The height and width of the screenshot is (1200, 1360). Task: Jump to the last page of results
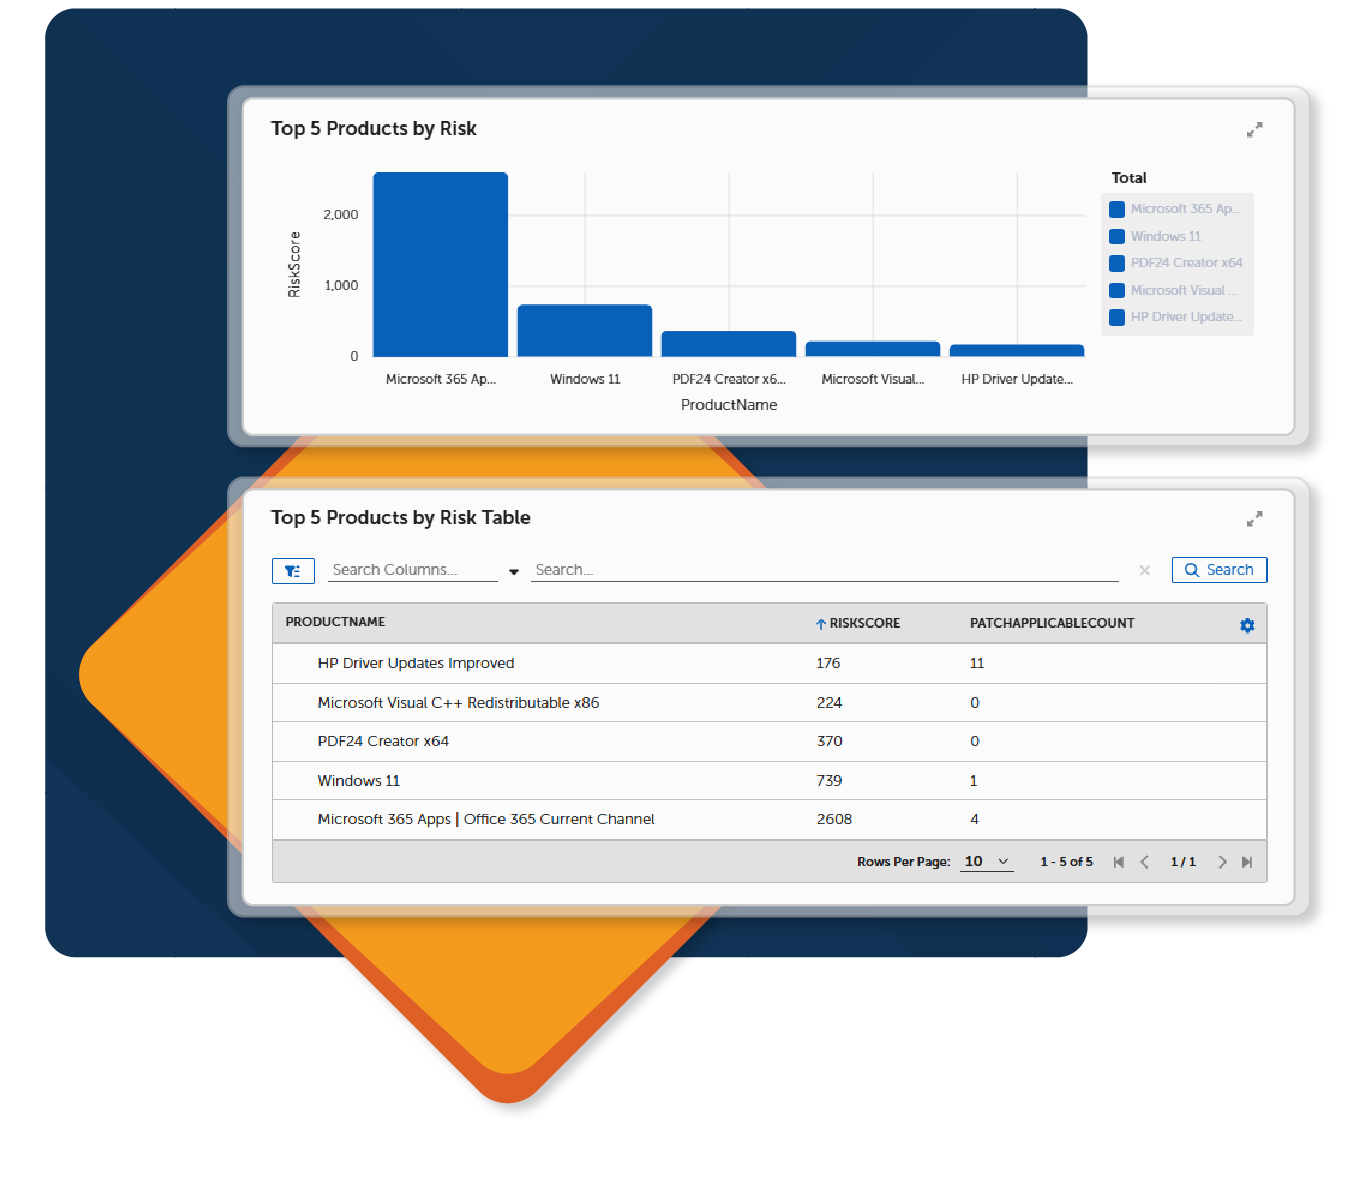coord(1247,862)
